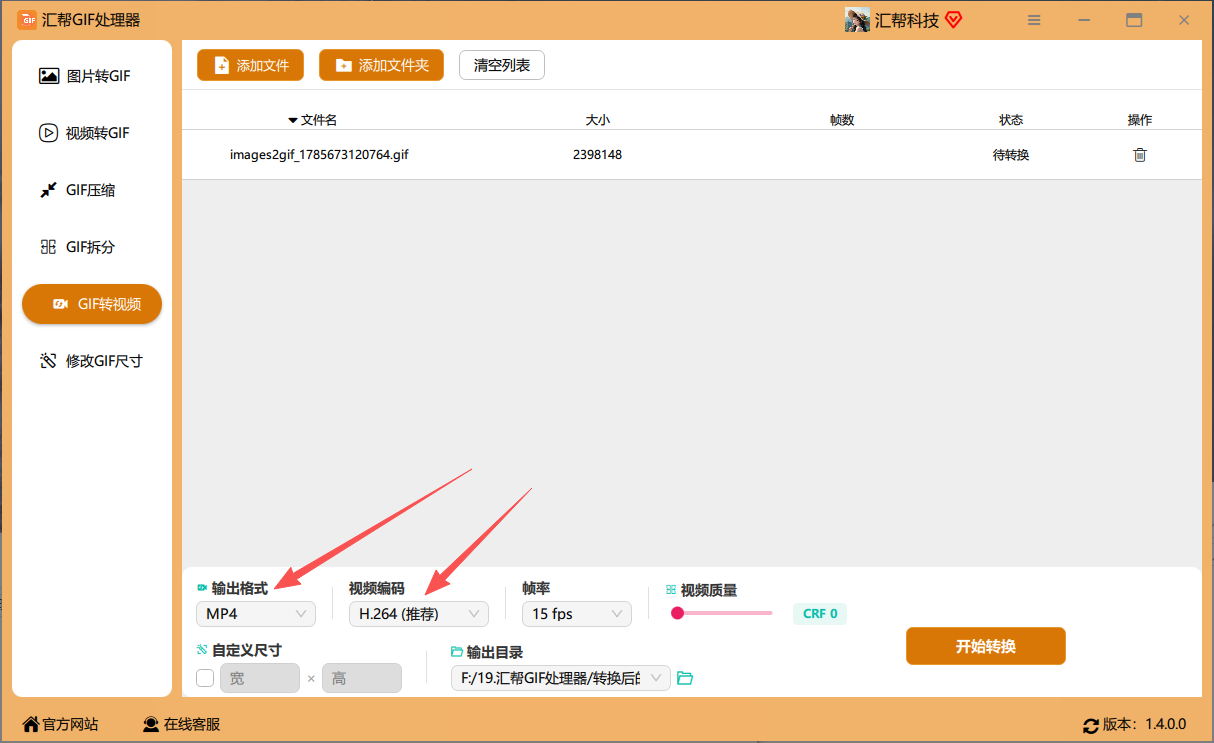Minimize the 汇帮GIF处理器 window
This screenshot has height=743, width=1214.
coord(1084,20)
